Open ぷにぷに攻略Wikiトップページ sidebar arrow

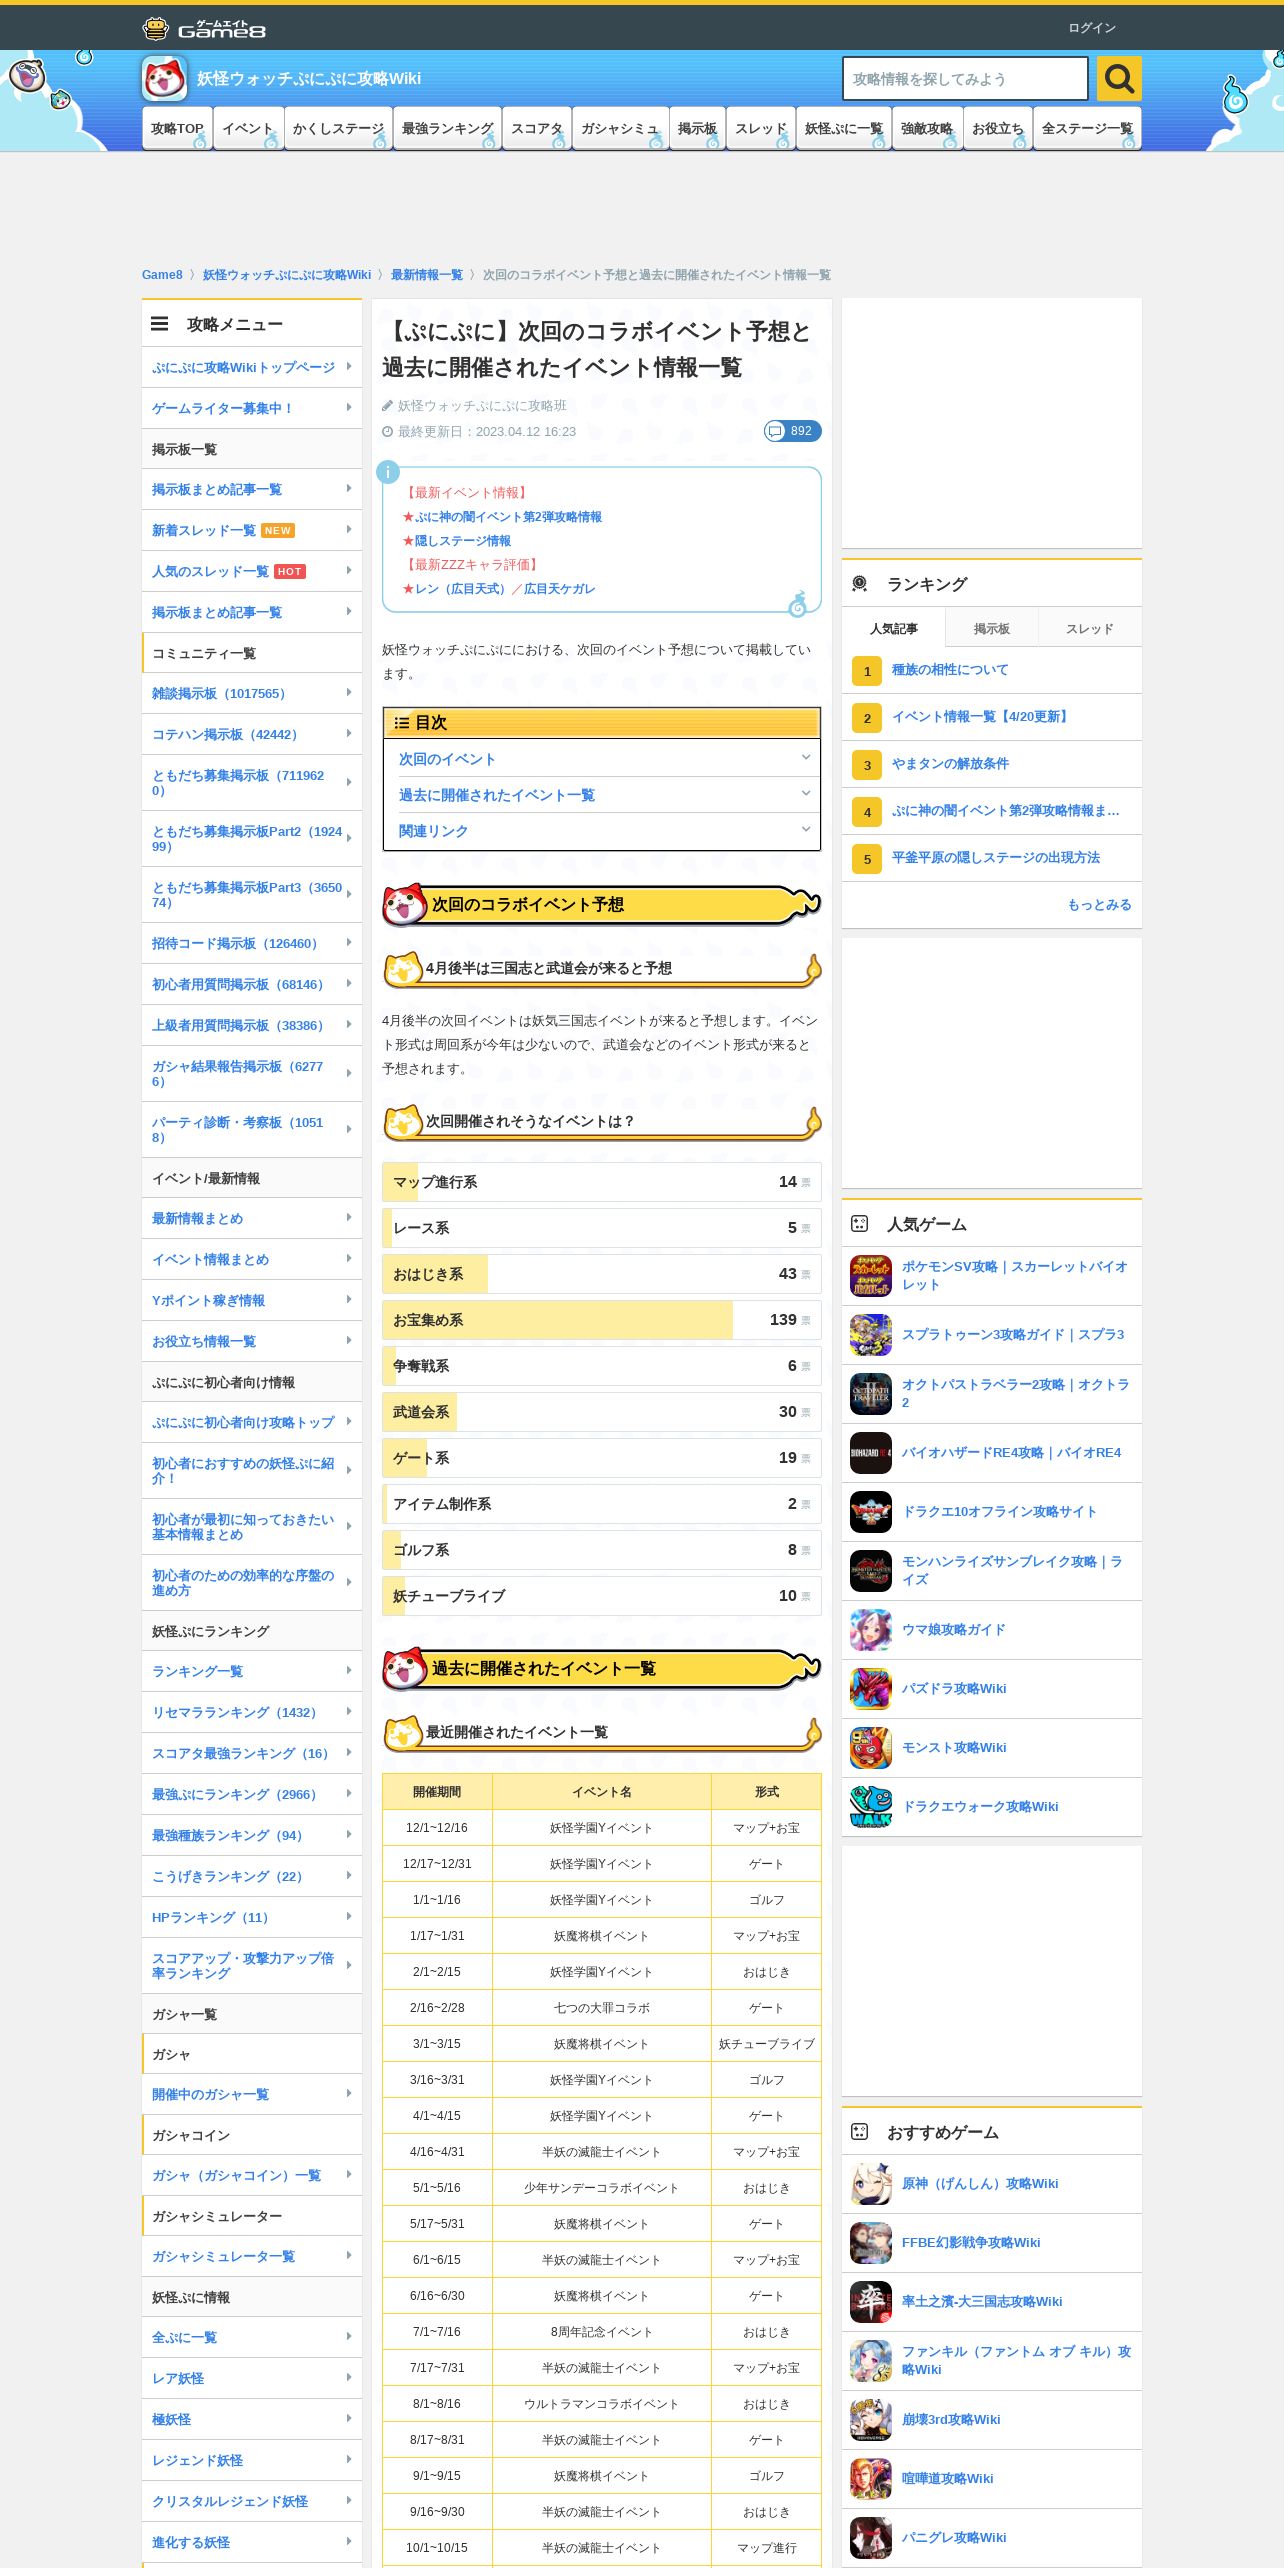(x=348, y=367)
